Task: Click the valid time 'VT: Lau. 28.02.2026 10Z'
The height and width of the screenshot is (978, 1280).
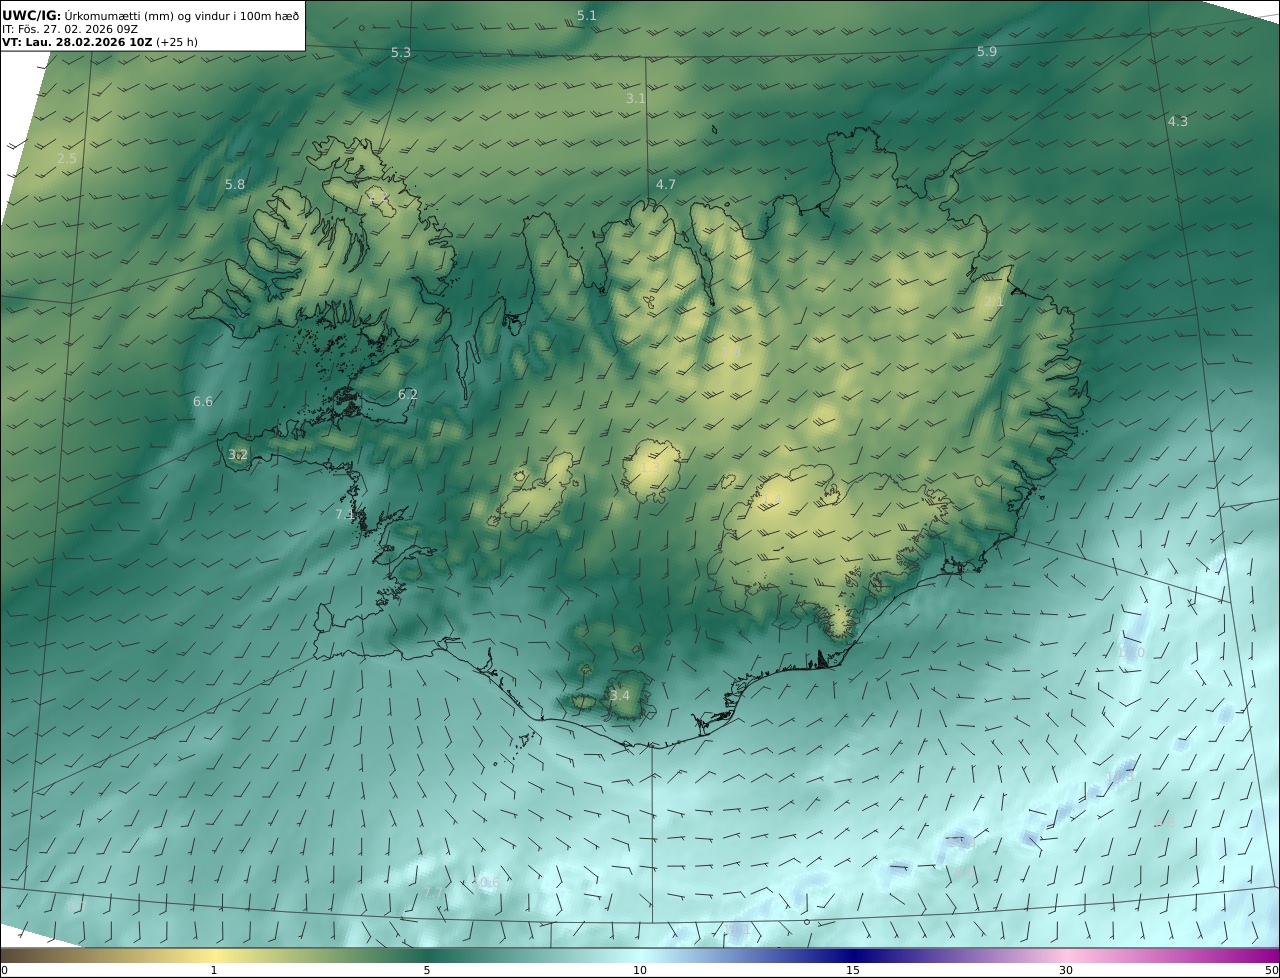Action: tap(79, 42)
